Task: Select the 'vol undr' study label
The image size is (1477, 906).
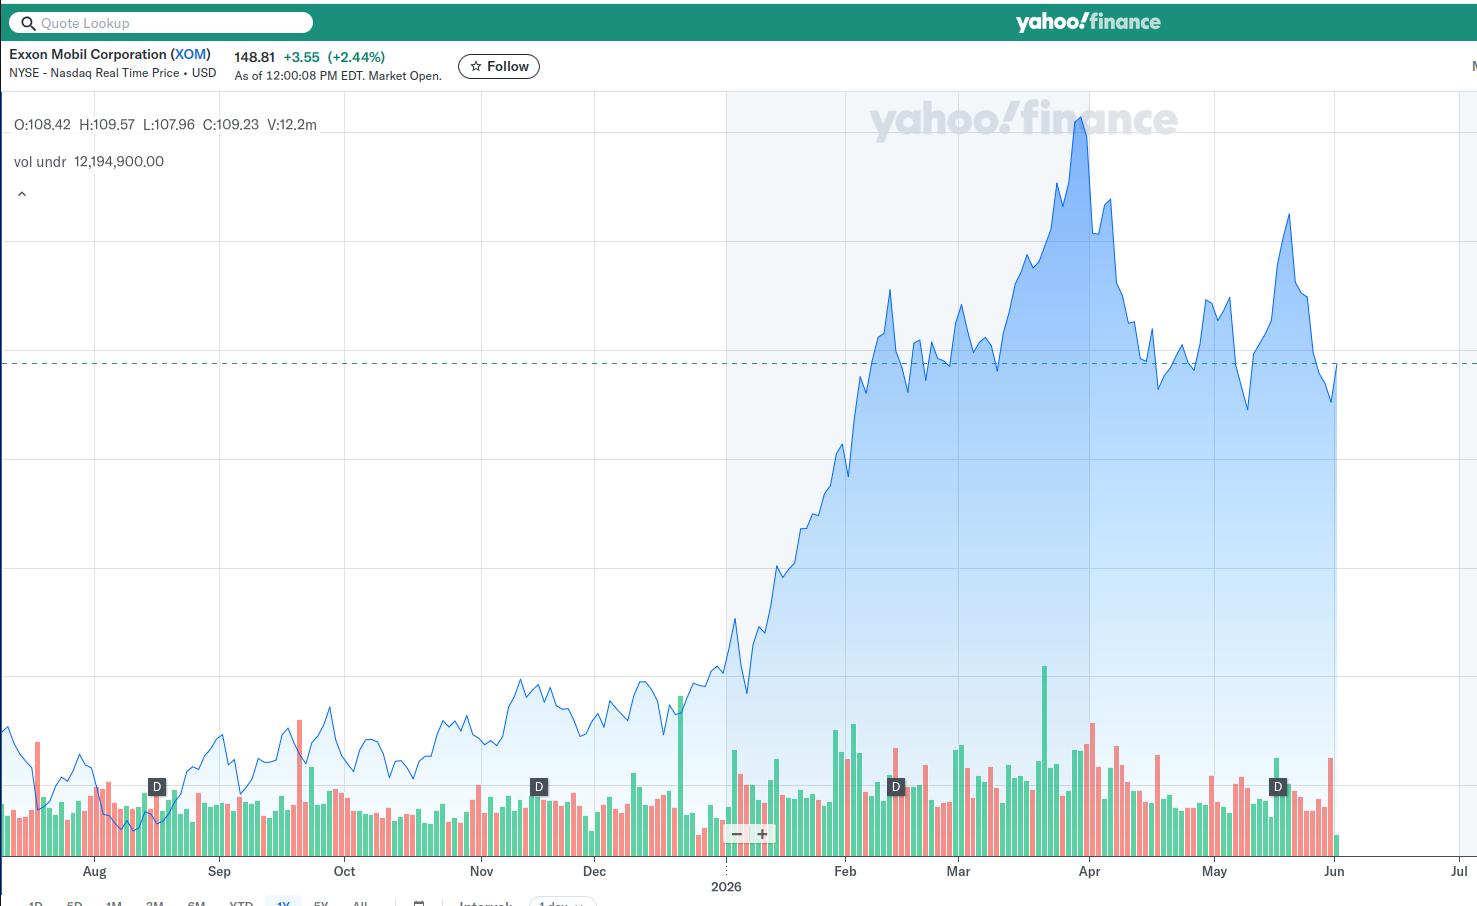Action: coord(40,162)
